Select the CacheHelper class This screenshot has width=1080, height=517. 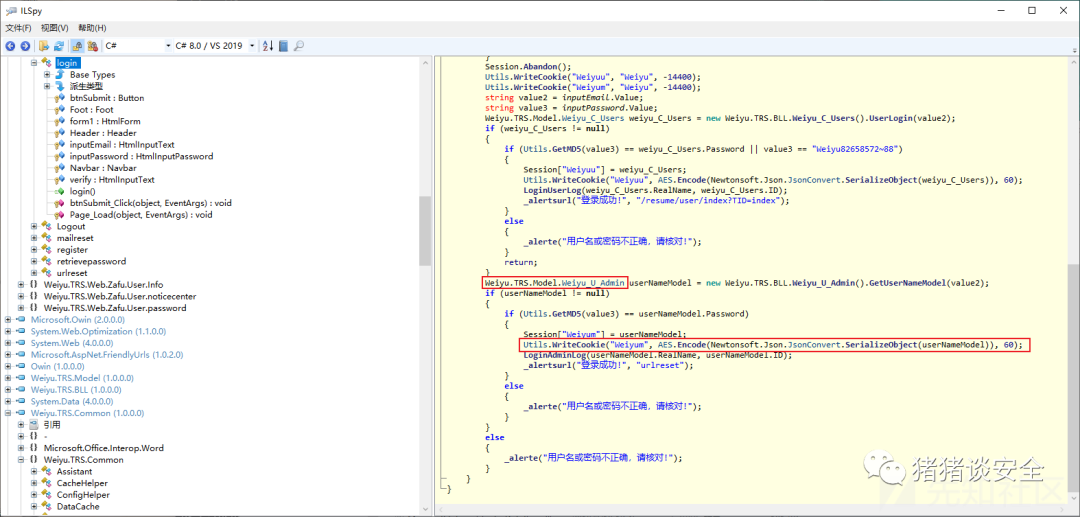(82, 483)
